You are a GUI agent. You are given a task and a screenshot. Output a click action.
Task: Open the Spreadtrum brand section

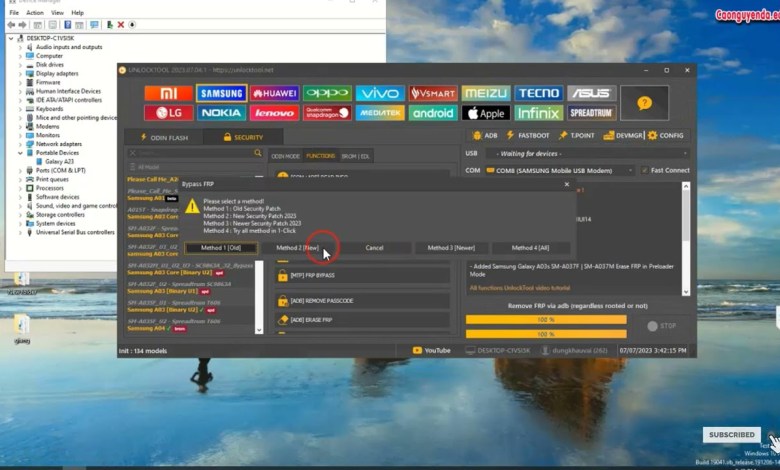591,113
